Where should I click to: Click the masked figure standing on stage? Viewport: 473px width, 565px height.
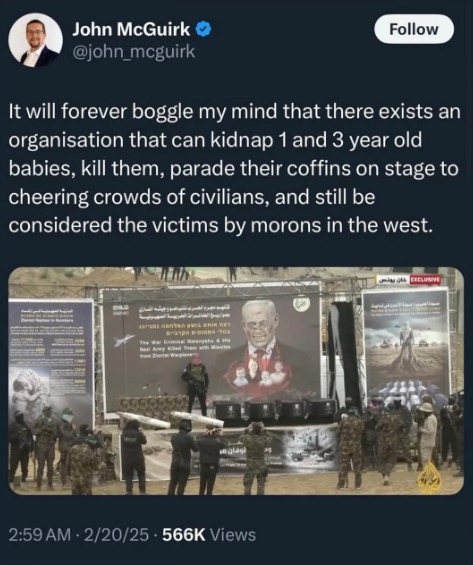coord(195,385)
